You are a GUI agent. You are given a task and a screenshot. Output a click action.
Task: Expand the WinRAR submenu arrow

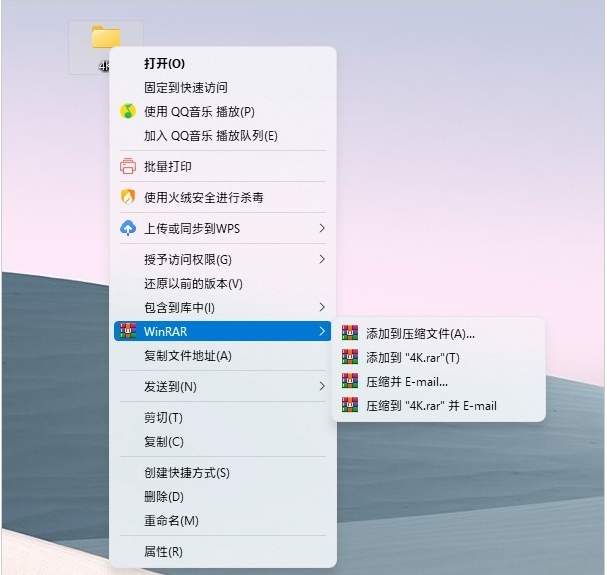click(x=322, y=331)
